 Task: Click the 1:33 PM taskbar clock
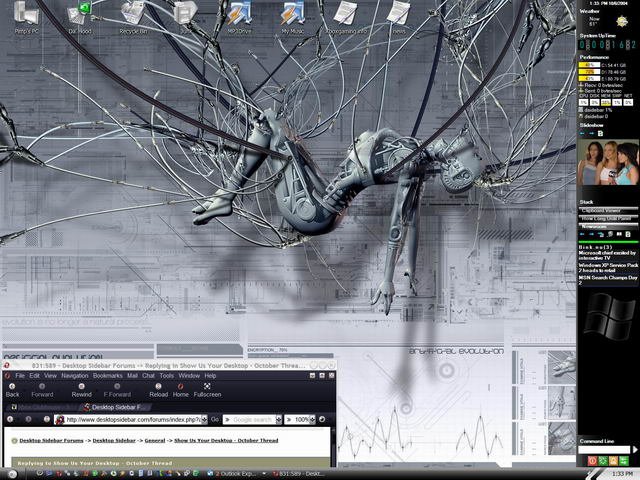(x=622, y=474)
